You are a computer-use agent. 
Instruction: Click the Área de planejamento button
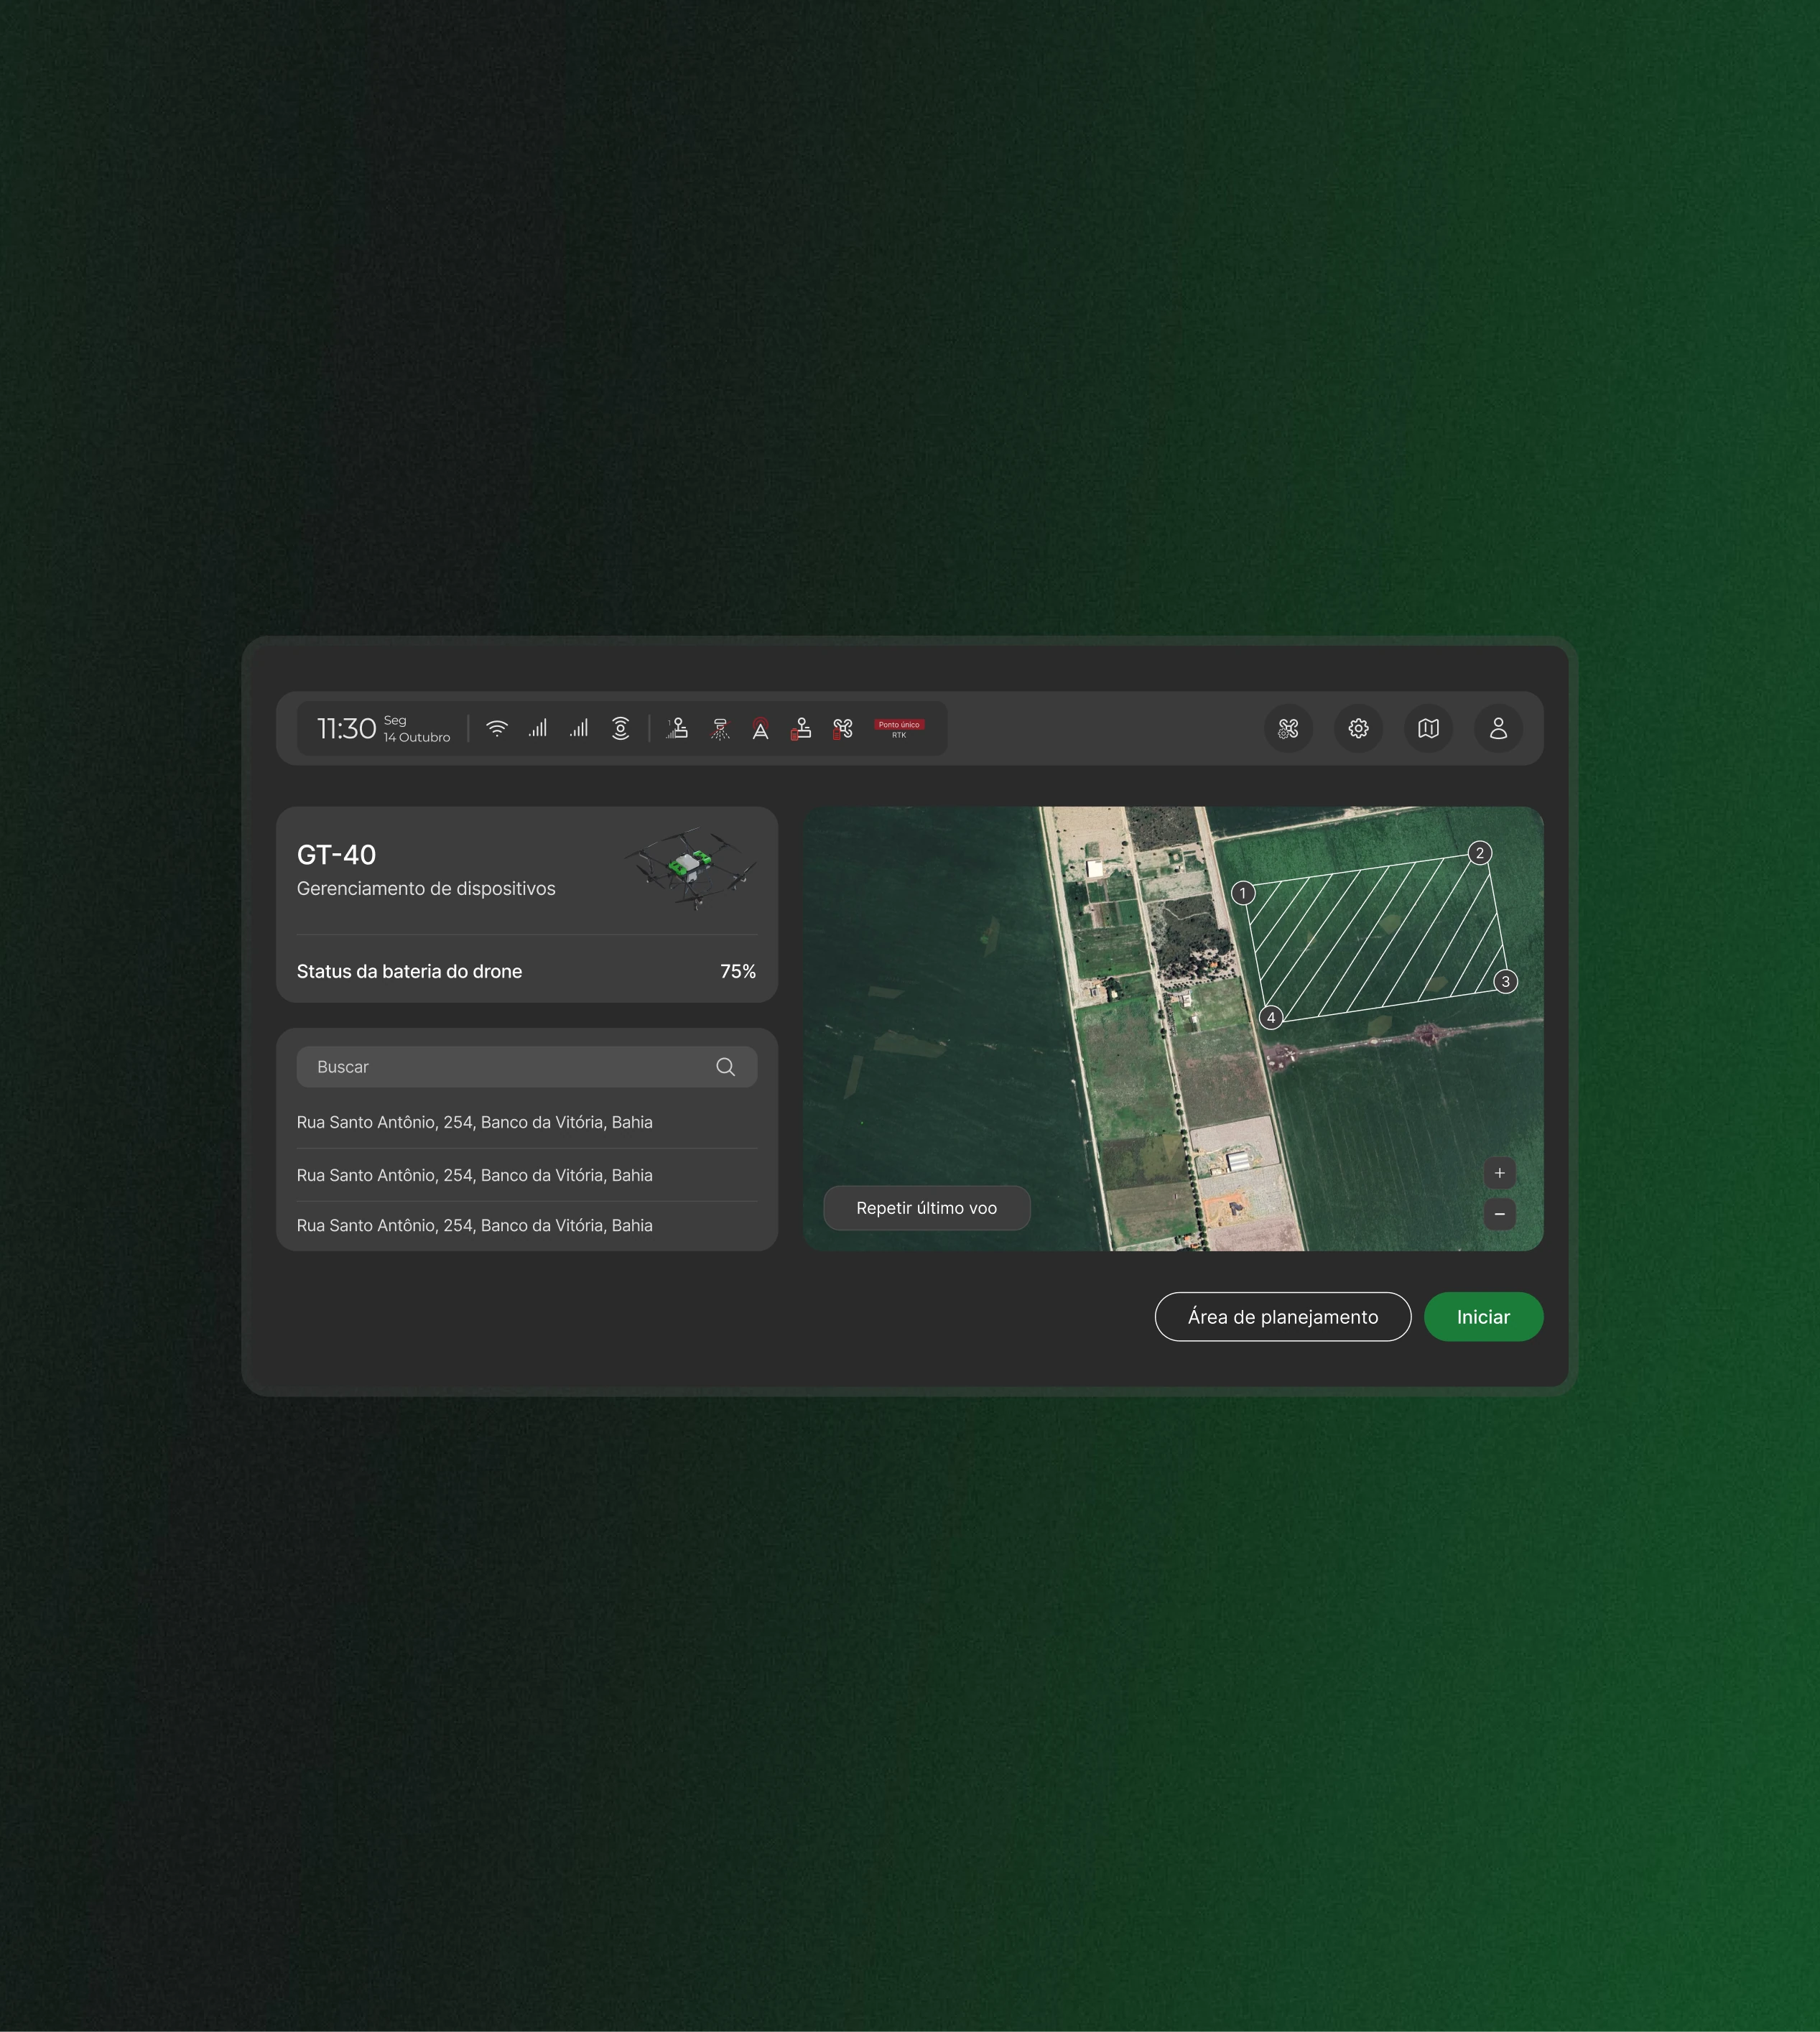pos(1283,1317)
